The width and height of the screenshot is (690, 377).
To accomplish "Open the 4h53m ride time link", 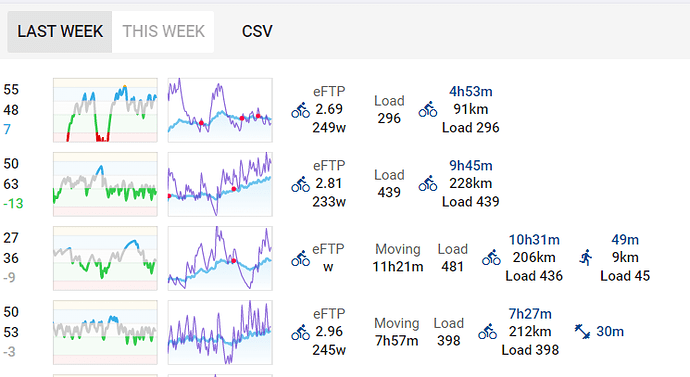I will point(470,92).
